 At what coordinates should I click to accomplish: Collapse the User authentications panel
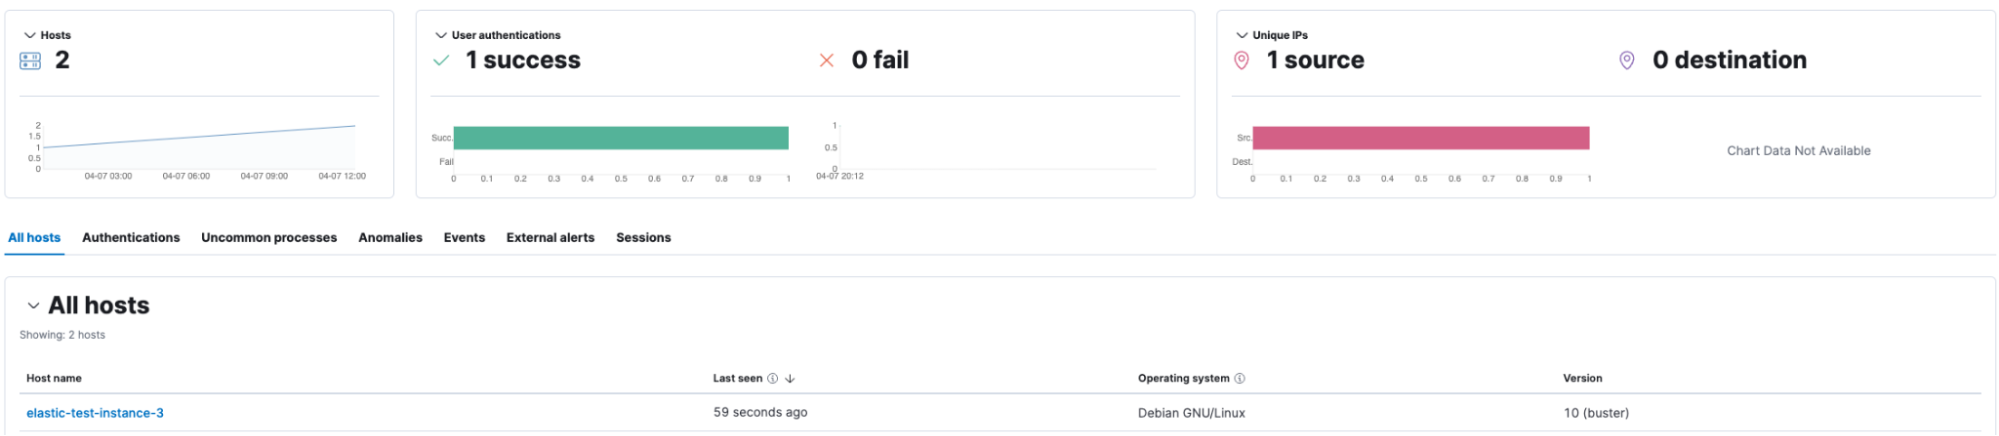[441, 35]
